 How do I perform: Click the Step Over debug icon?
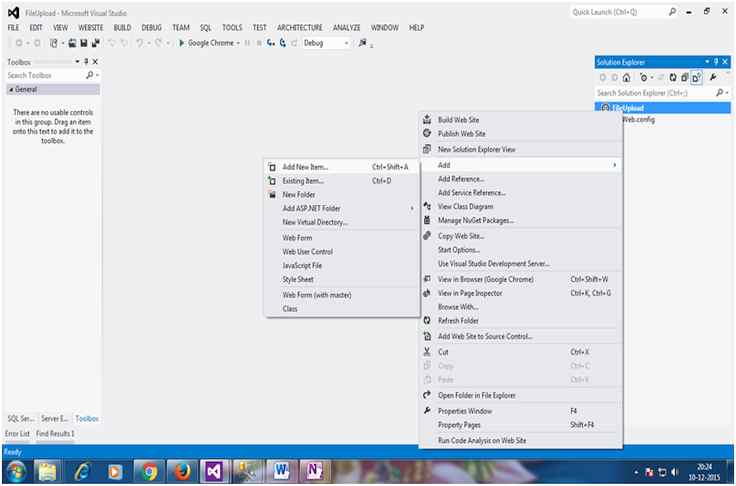coord(283,43)
